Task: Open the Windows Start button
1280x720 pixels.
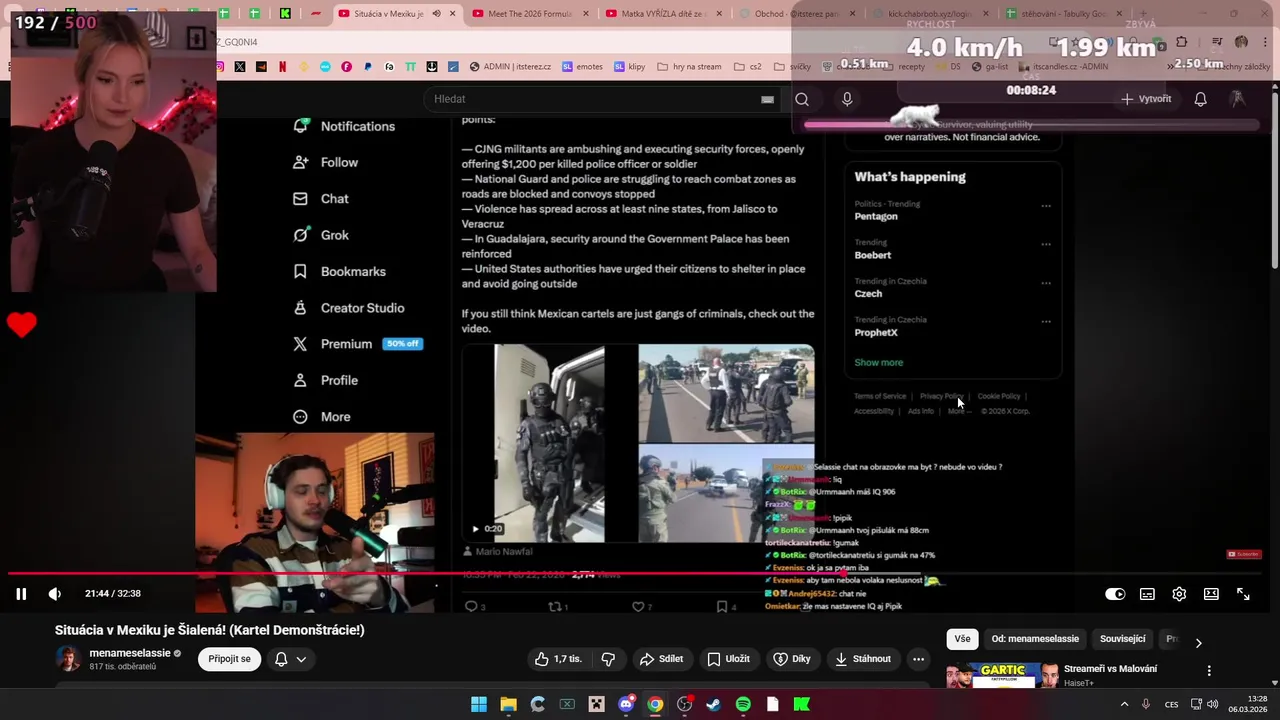Action: (x=479, y=705)
